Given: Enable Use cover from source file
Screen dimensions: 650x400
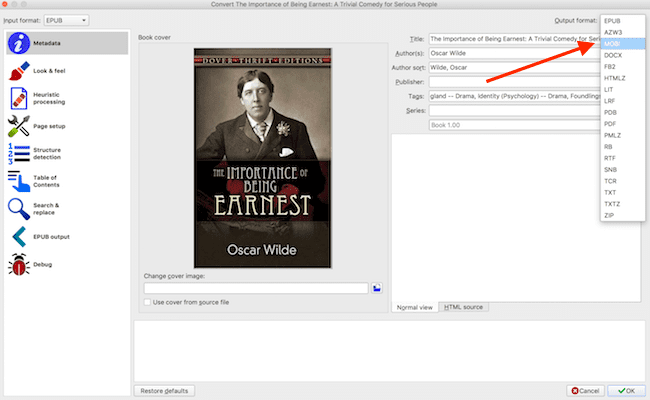Looking at the screenshot, I should [147, 302].
